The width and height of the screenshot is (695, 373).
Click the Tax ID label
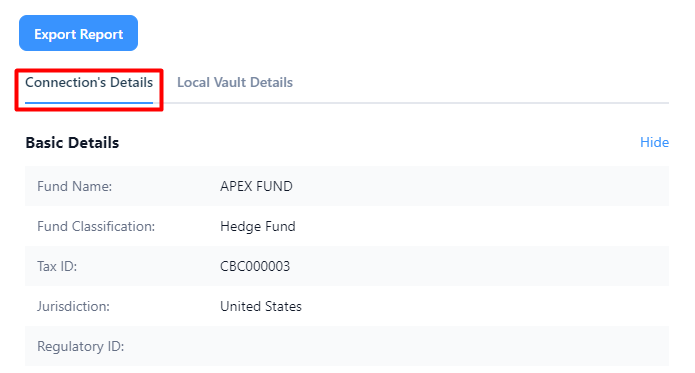[57, 266]
